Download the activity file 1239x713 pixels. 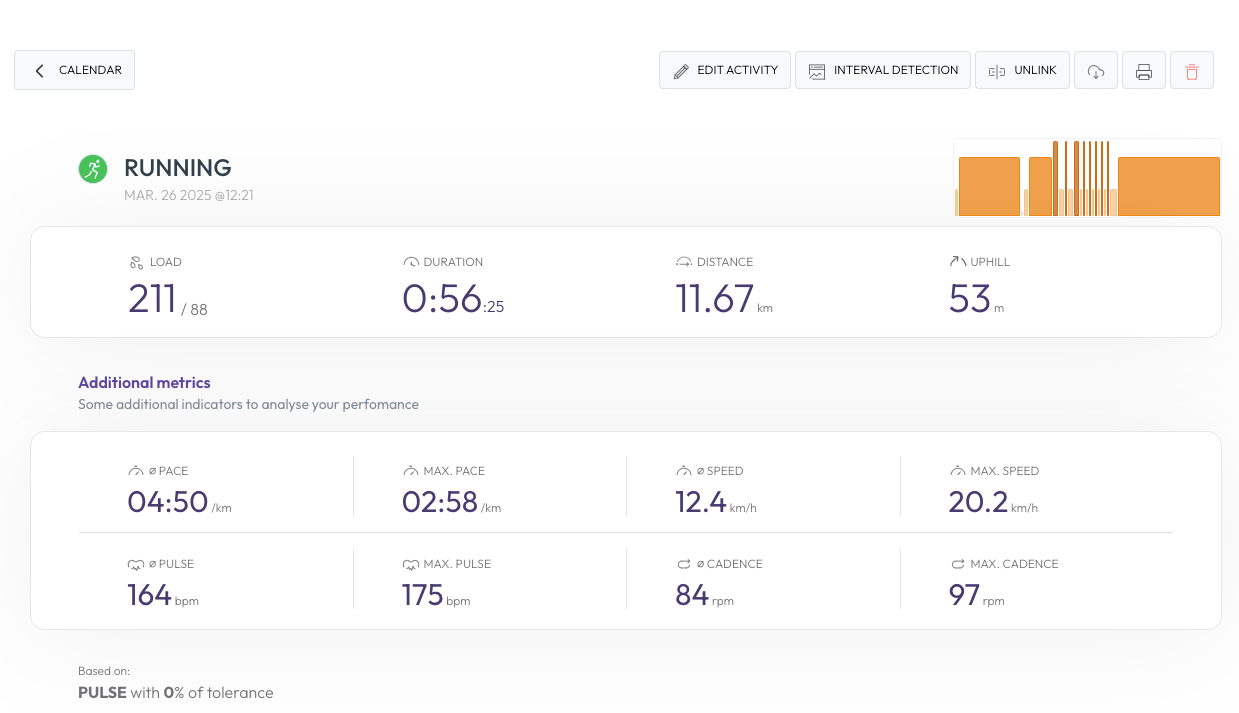(x=1096, y=71)
